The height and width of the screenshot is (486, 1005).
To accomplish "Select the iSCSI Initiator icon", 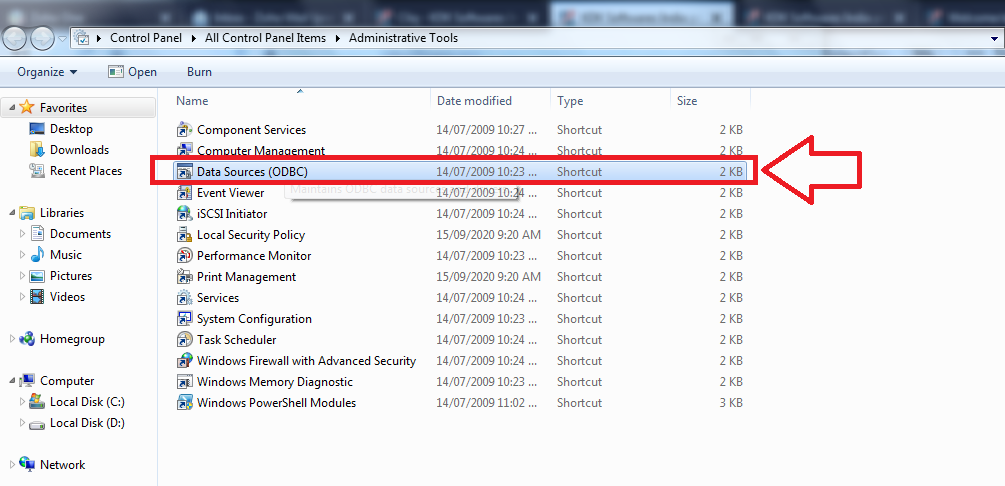I will click(185, 214).
